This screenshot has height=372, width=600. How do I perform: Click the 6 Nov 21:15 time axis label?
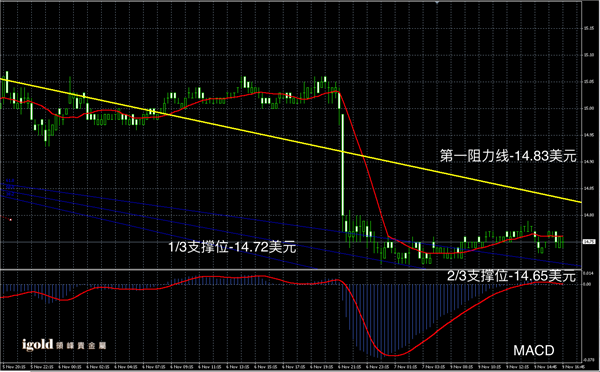tap(349, 367)
